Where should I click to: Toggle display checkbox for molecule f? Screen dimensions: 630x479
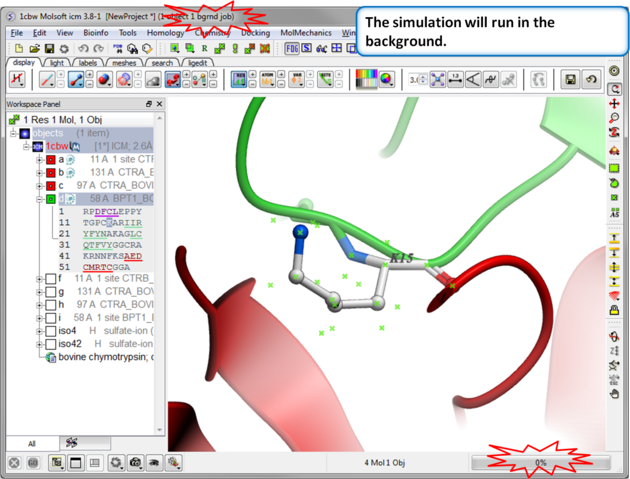point(50,278)
